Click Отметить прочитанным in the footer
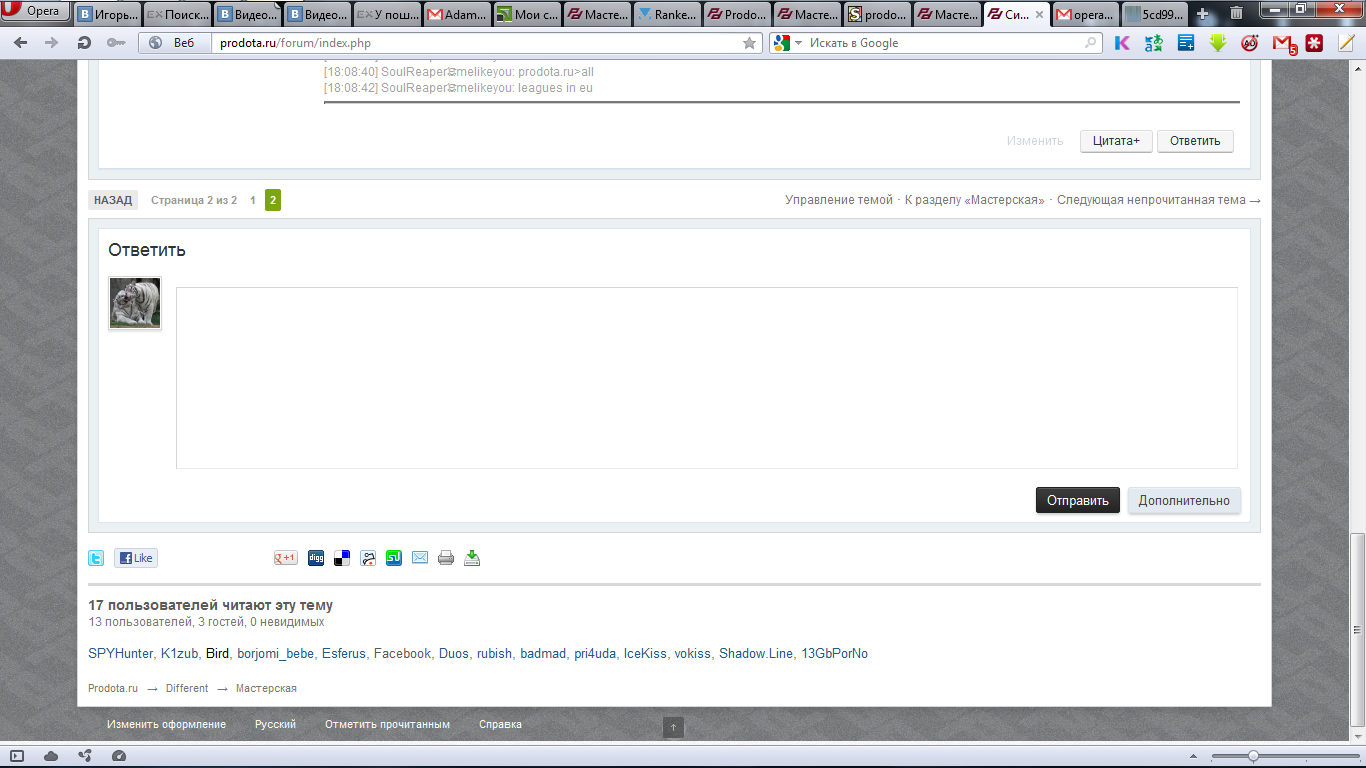1366x768 pixels. click(x=387, y=724)
